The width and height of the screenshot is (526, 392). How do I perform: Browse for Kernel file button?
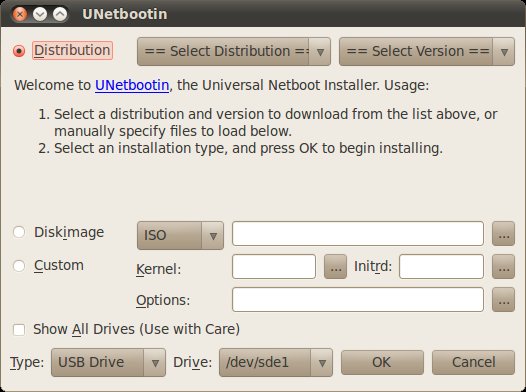click(335, 267)
